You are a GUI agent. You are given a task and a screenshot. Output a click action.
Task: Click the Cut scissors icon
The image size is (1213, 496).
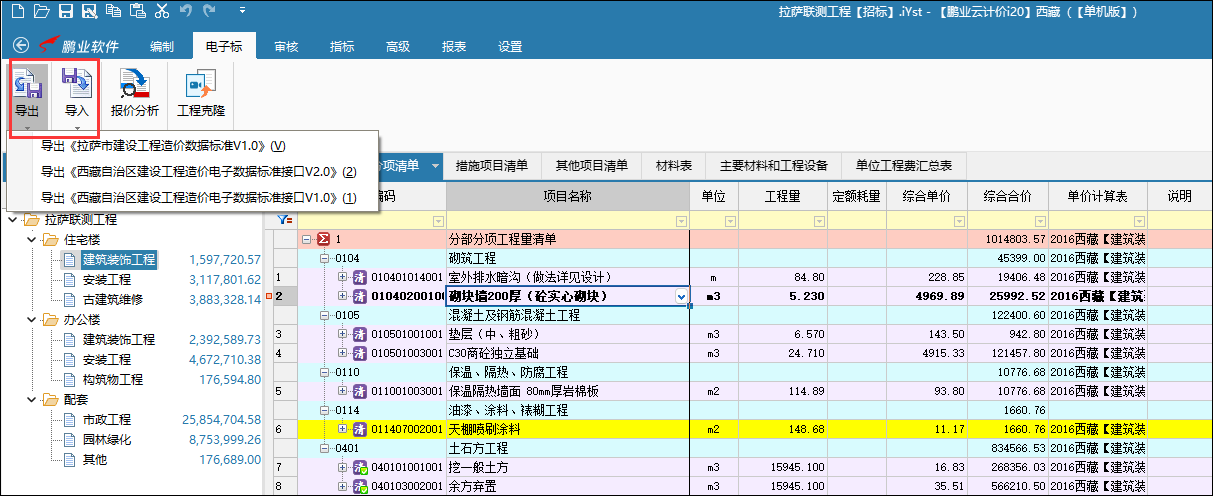(x=163, y=11)
